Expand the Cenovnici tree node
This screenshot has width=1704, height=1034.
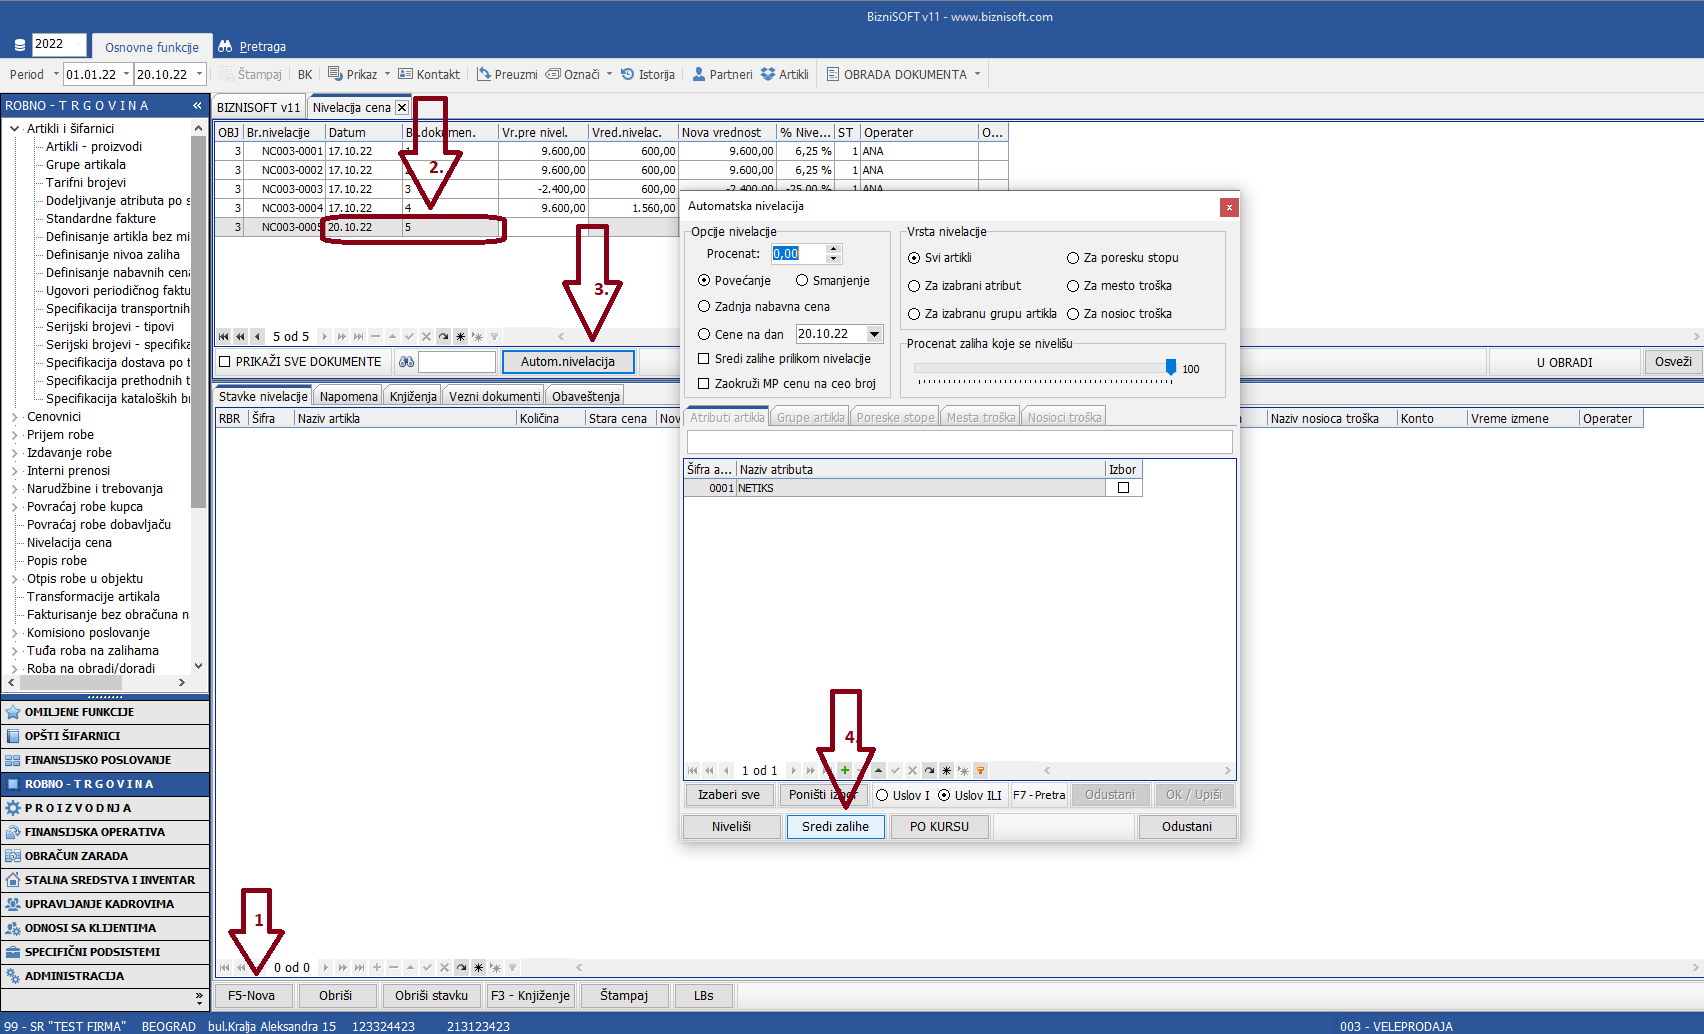coord(14,417)
